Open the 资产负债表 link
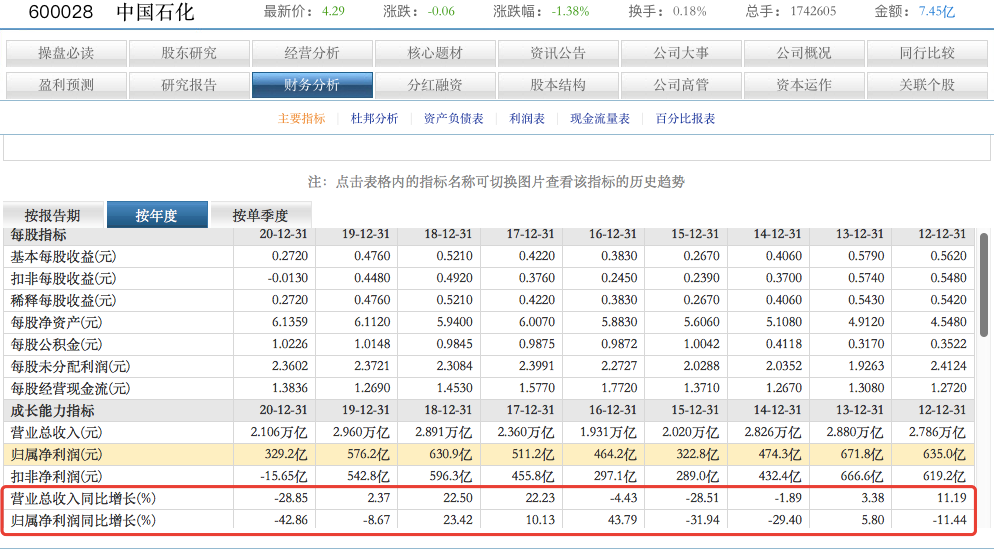 [x=453, y=118]
